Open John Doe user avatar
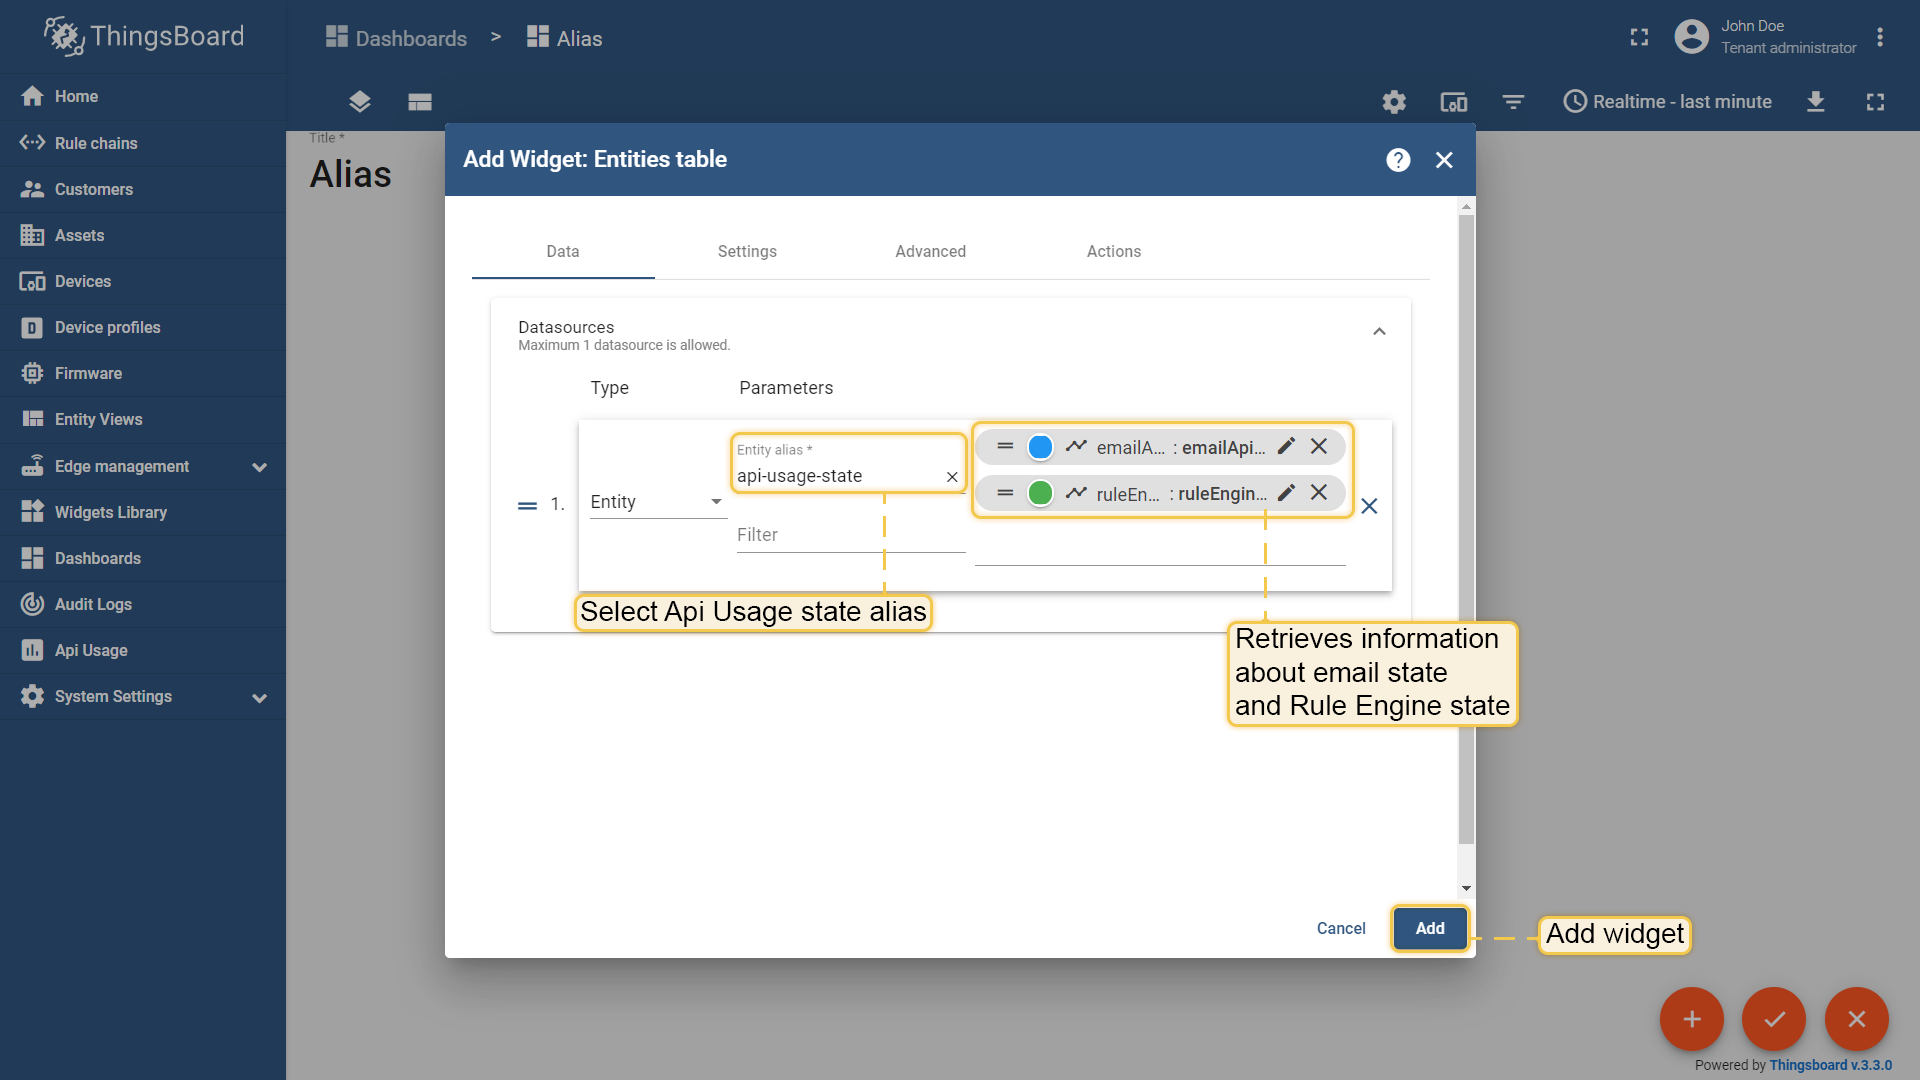The height and width of the screenshot is (1080, 1920). click(1691, 37)
